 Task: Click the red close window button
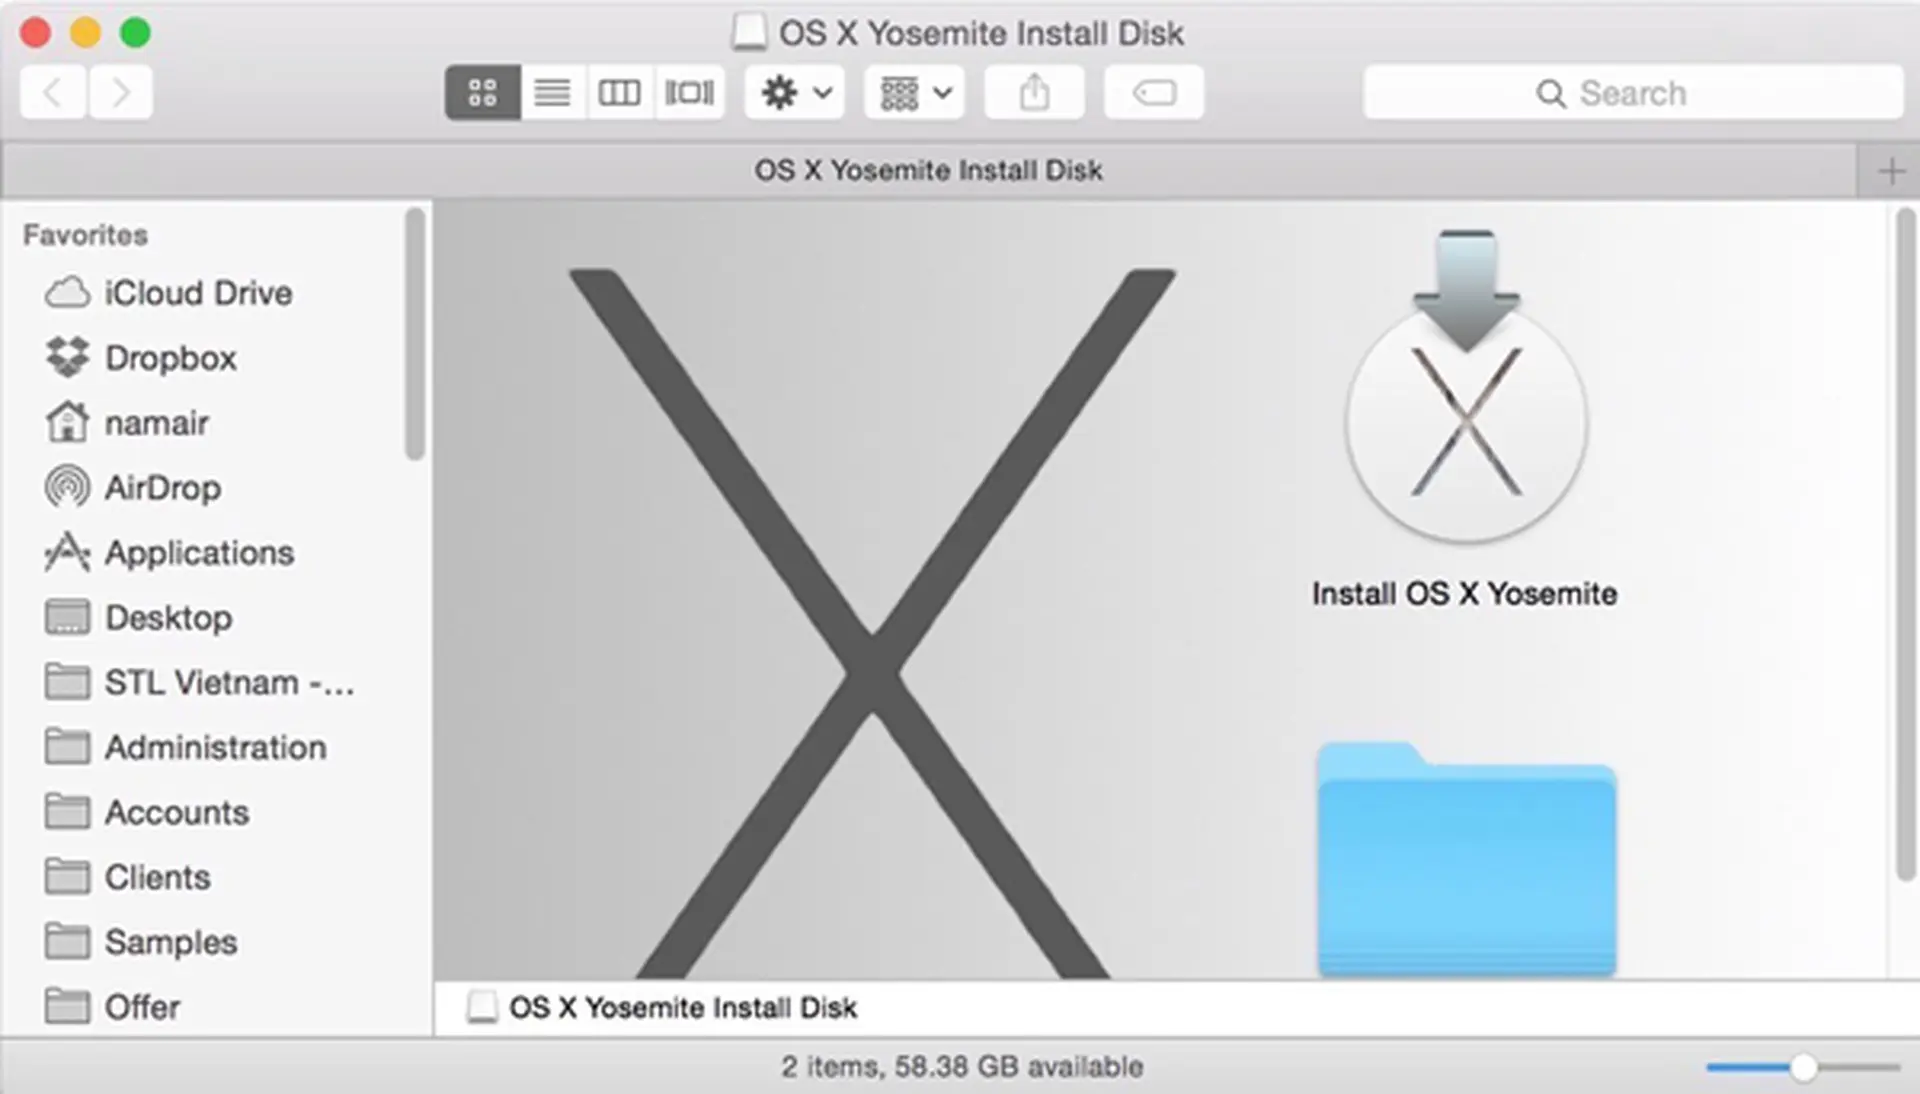coord(35,32)
